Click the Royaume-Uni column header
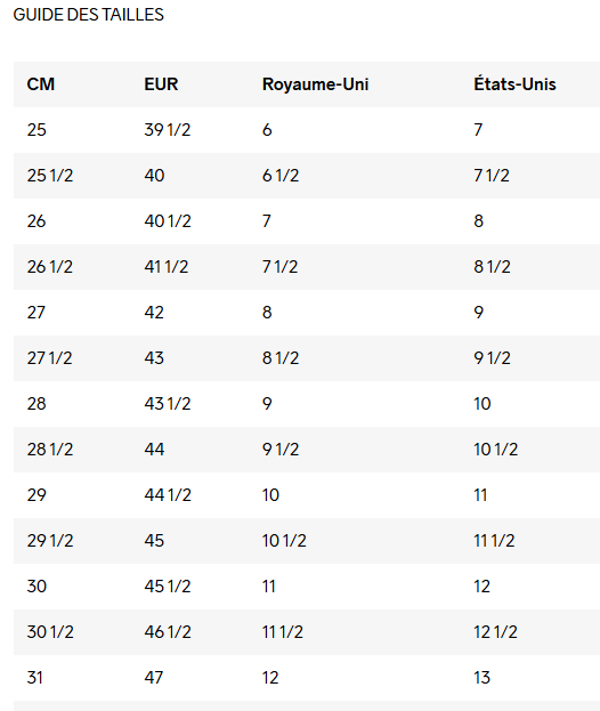This screenshot has width=600, height=711. [315, 84]
